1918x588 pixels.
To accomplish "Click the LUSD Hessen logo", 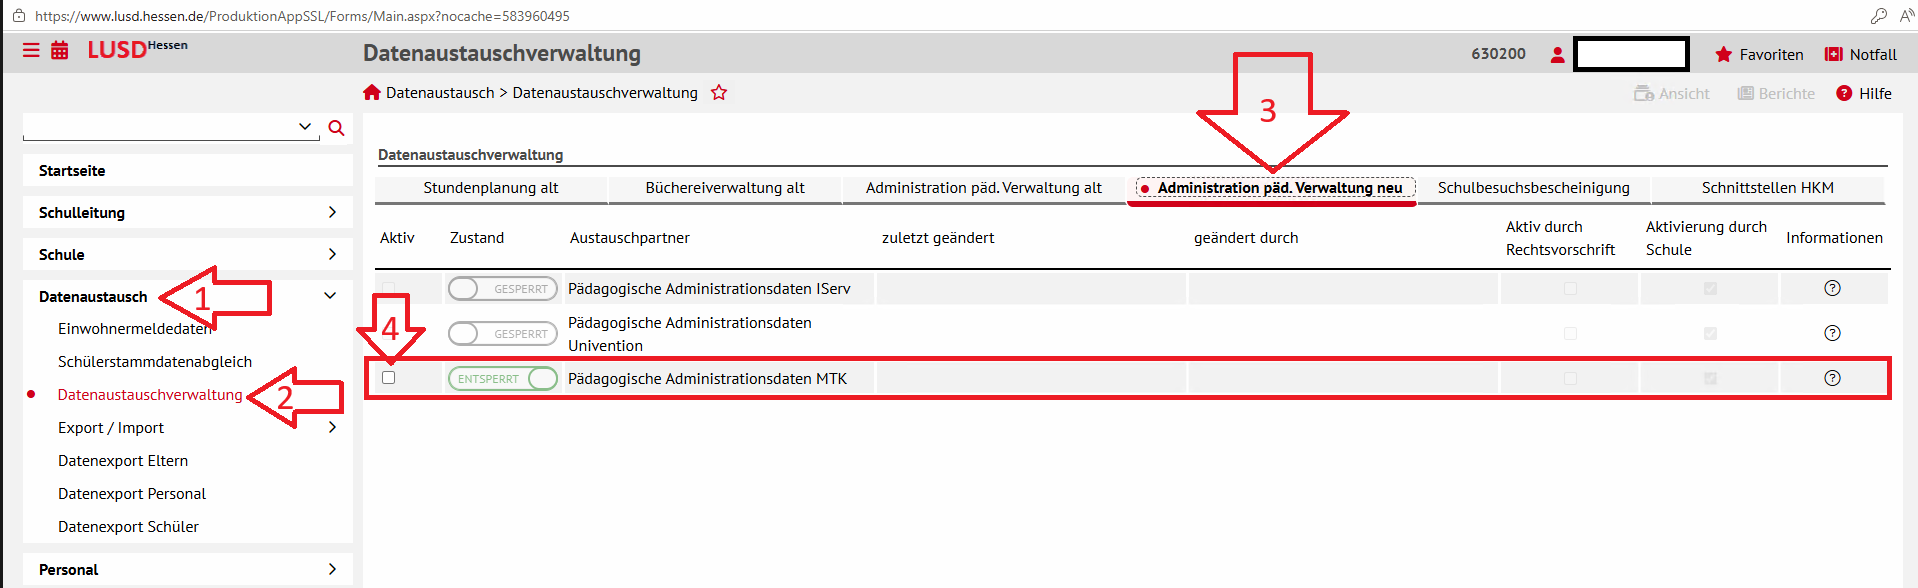I will tap(137, 49).
